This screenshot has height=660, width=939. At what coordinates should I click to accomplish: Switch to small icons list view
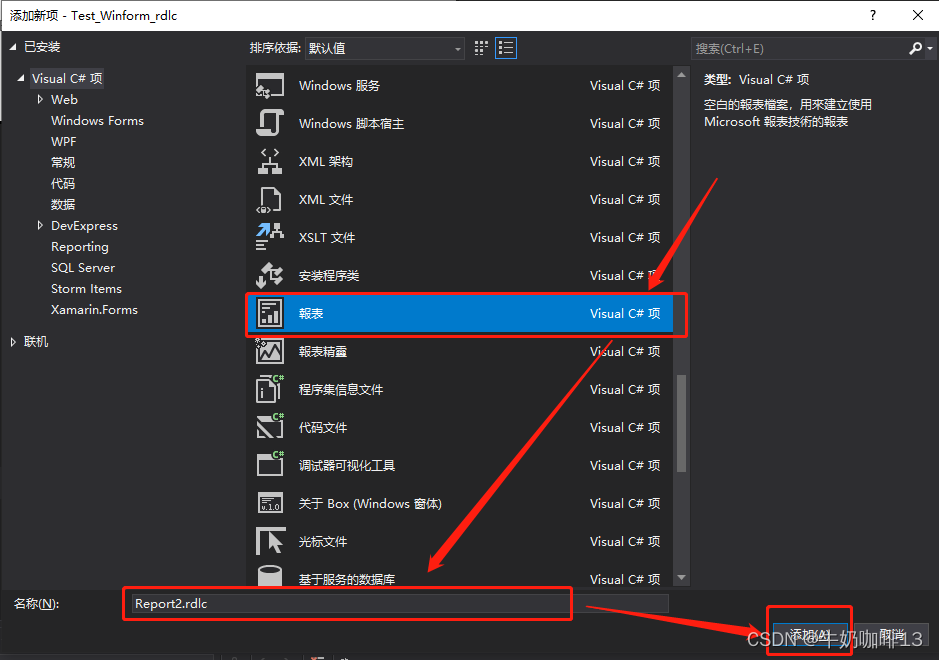click(x=506, y=49)
